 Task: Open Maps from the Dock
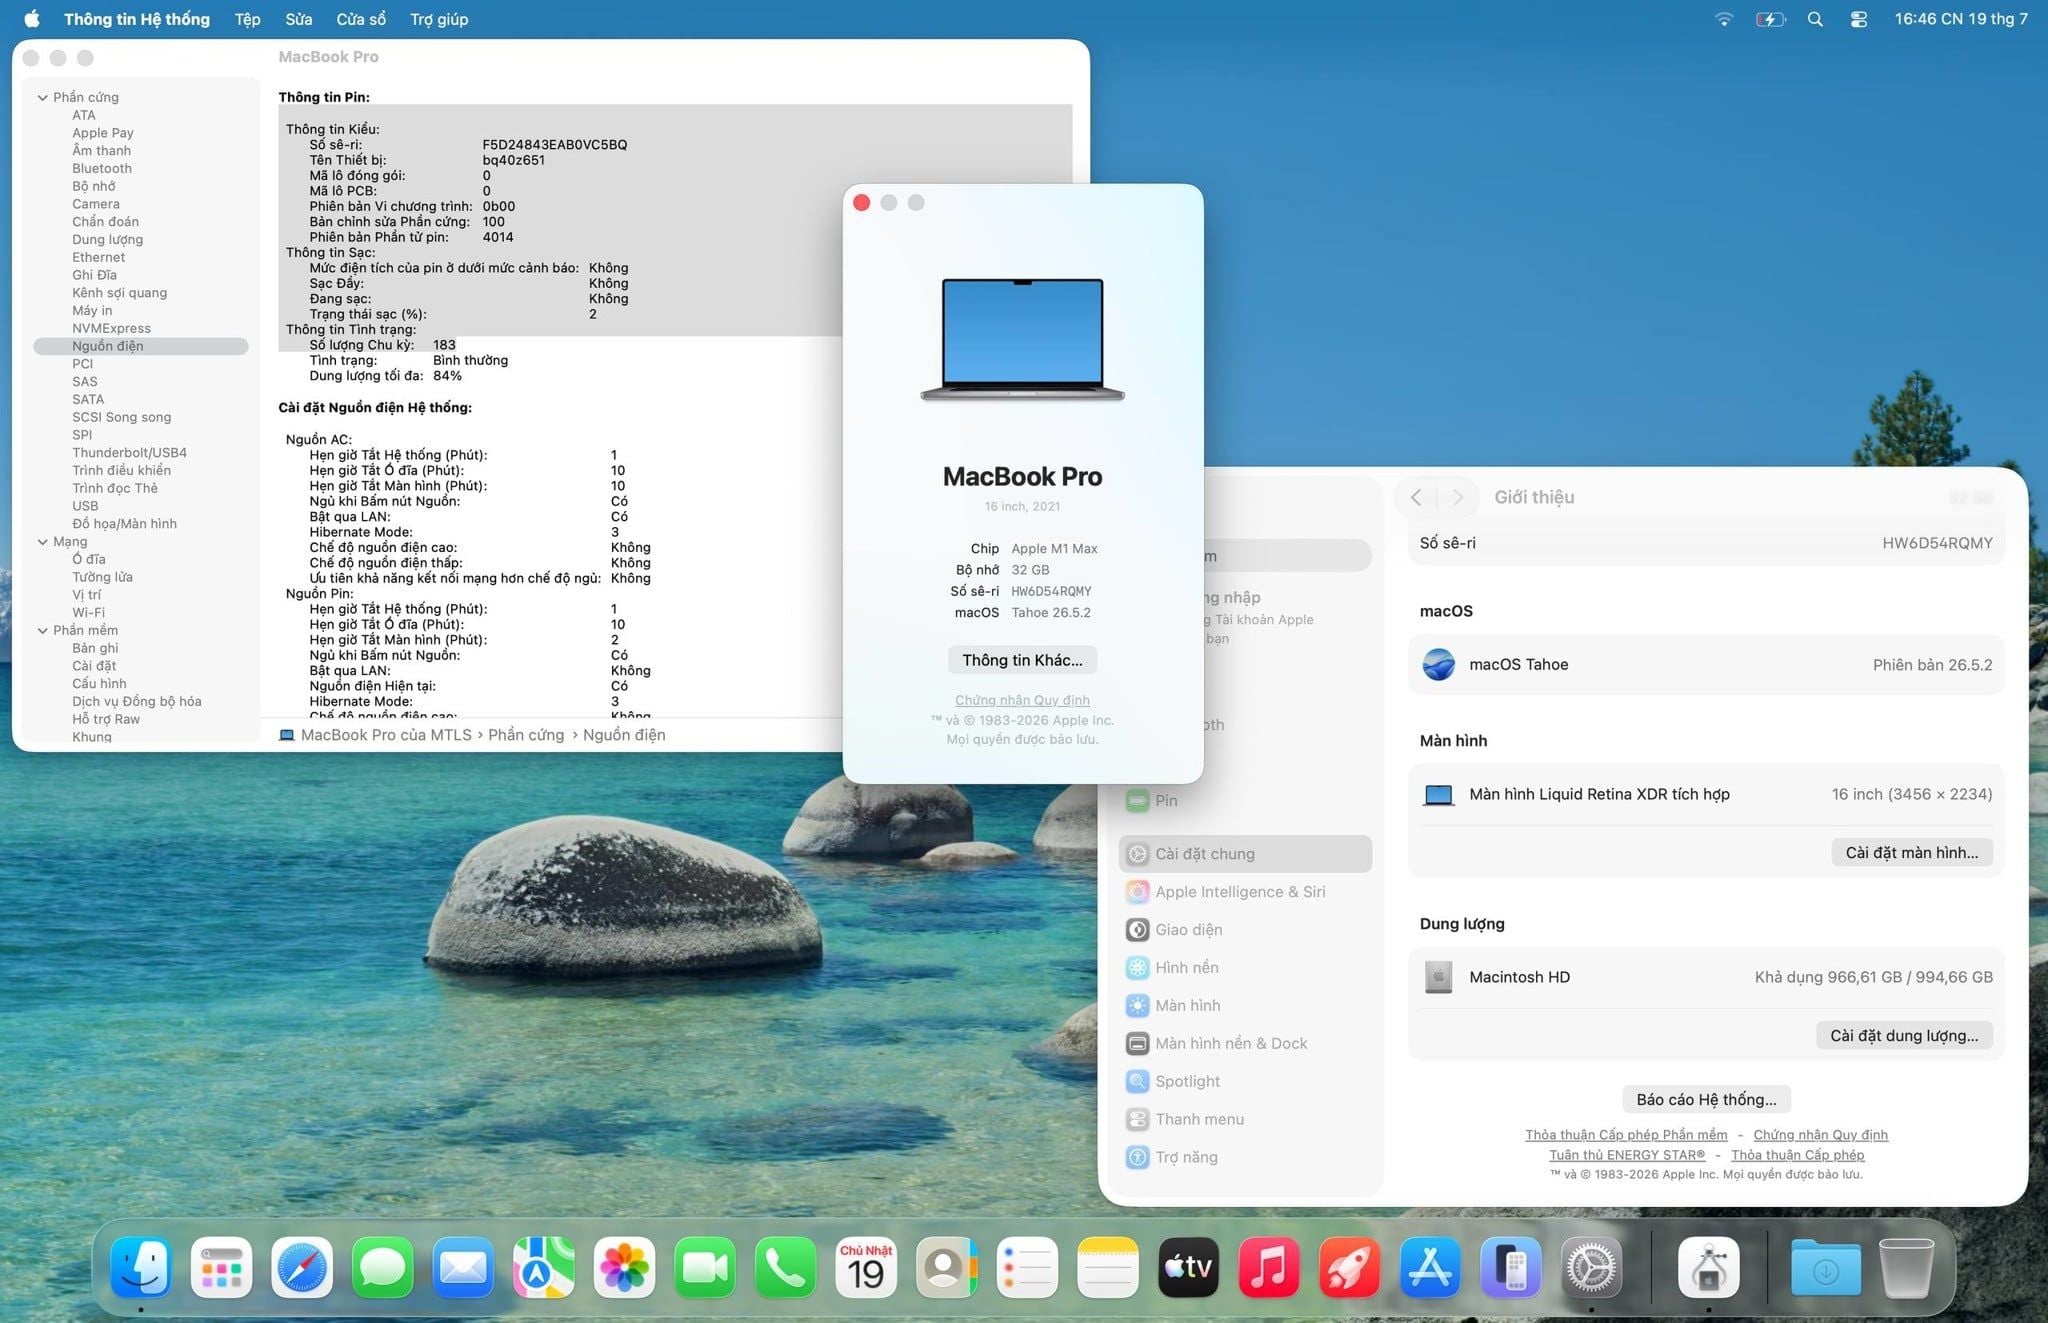click(x=544, y=1267)
